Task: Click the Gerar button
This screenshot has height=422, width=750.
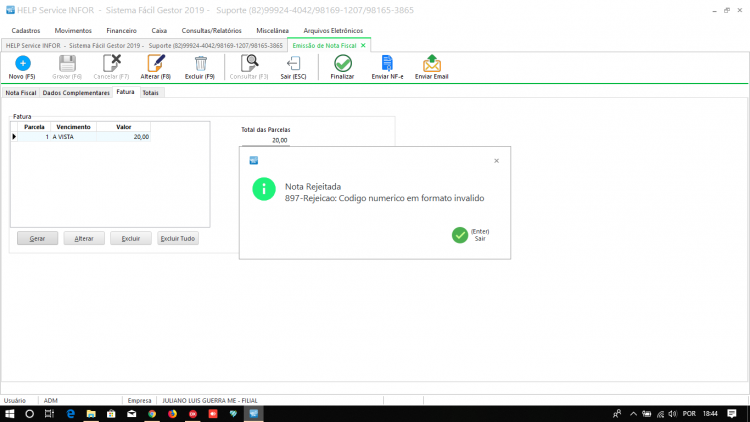Action: click(37, 238)
